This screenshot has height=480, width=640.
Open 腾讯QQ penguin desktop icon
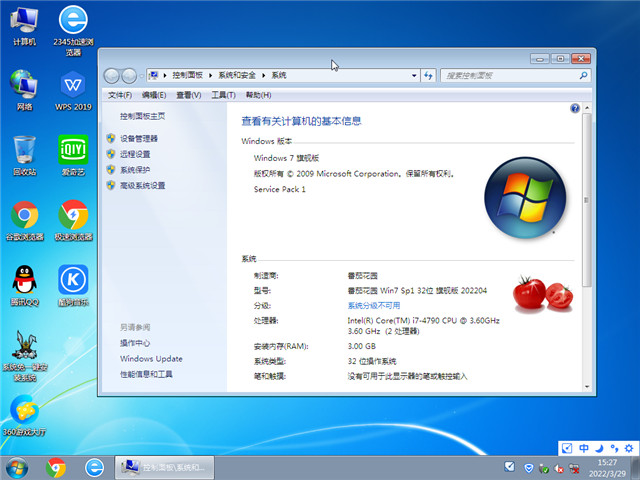coord(24,286)
